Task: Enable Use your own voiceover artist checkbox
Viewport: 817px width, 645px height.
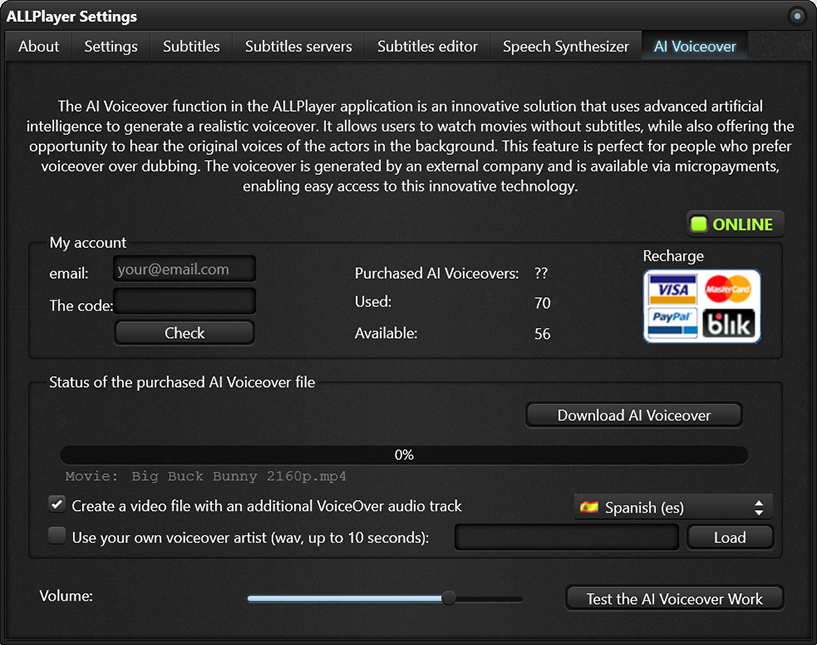Action: pyautogui.click(x=57, y=536)
